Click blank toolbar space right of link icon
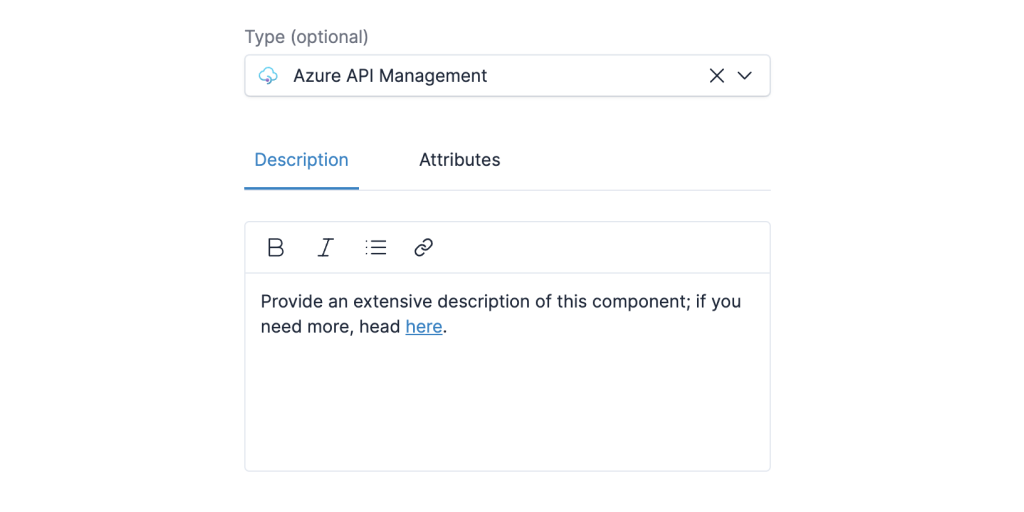Image resolution: width=1024 pixels, height=512 pixels. point(600,248)
